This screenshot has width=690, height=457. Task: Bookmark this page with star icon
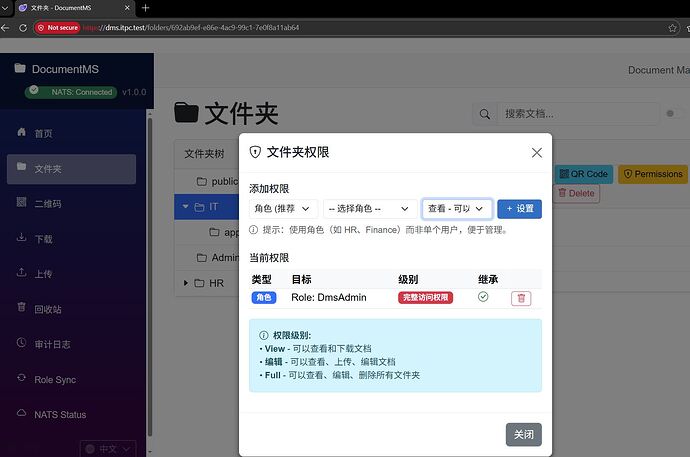click(x=672, y=28)
